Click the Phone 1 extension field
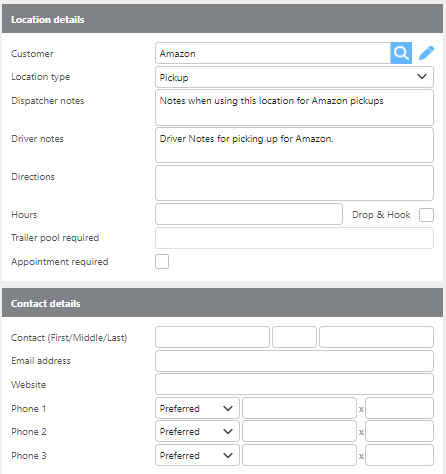 click(x=399, y=408)
